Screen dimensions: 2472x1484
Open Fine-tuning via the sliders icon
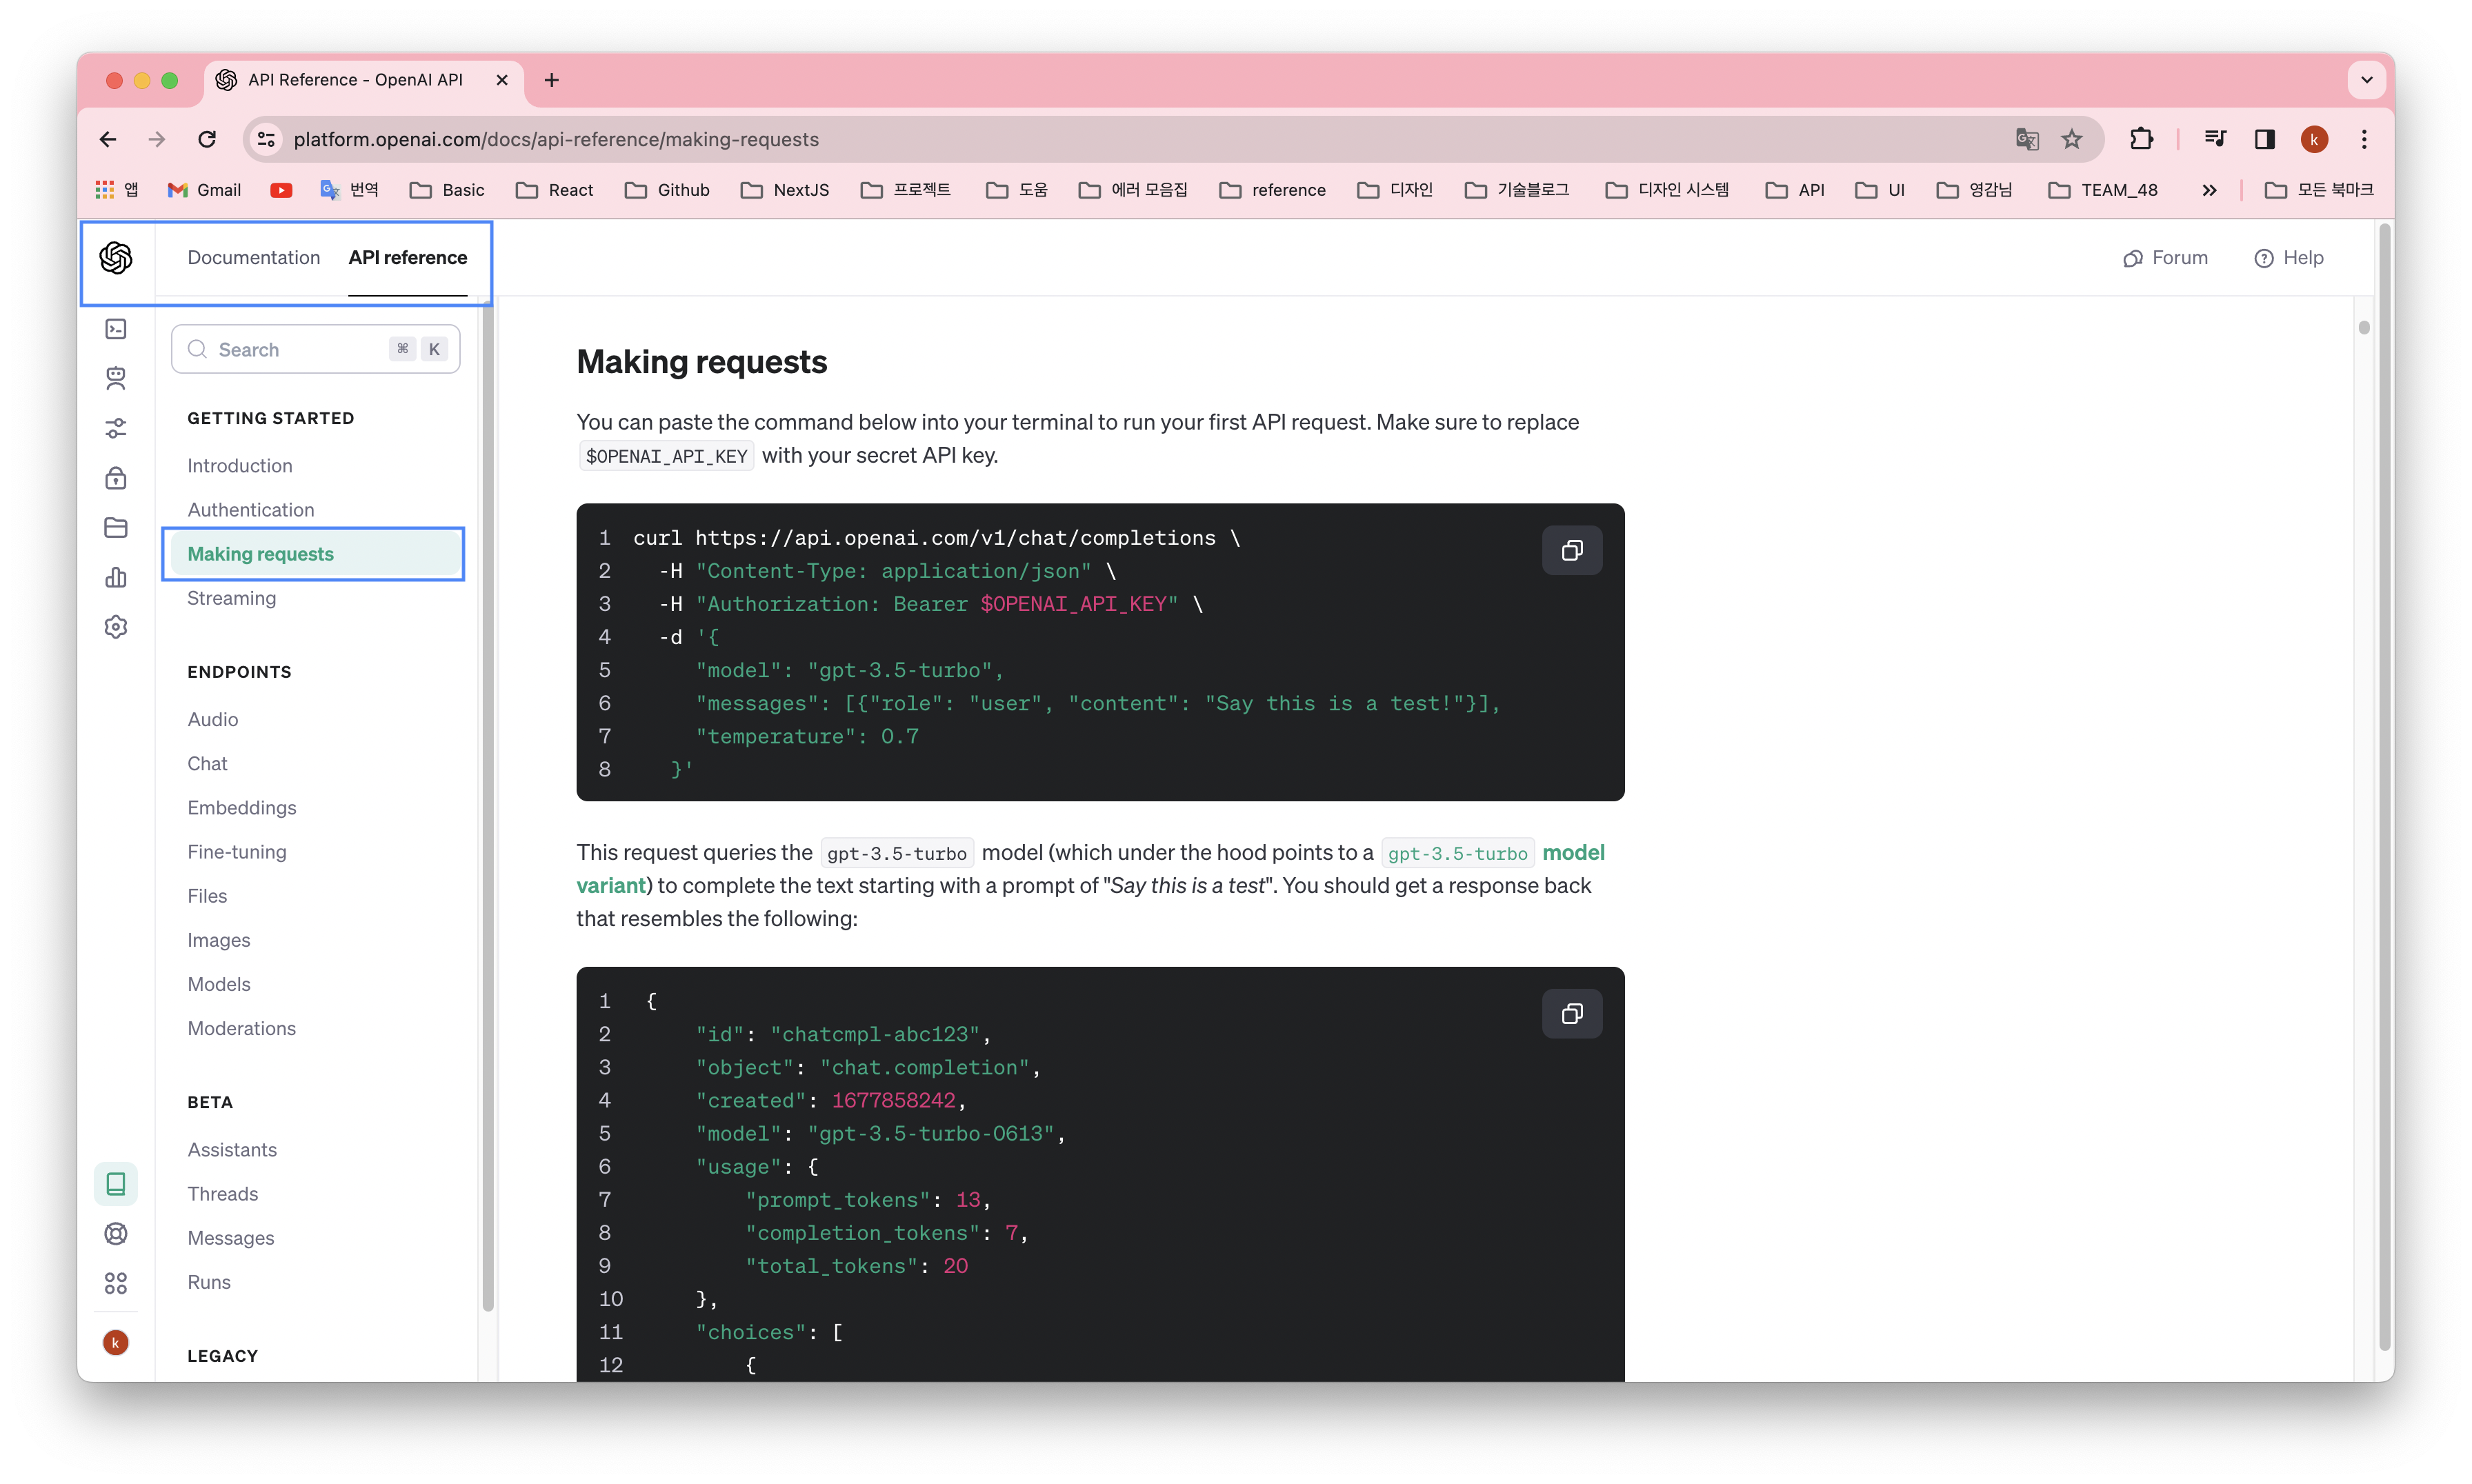pos(116,428)
